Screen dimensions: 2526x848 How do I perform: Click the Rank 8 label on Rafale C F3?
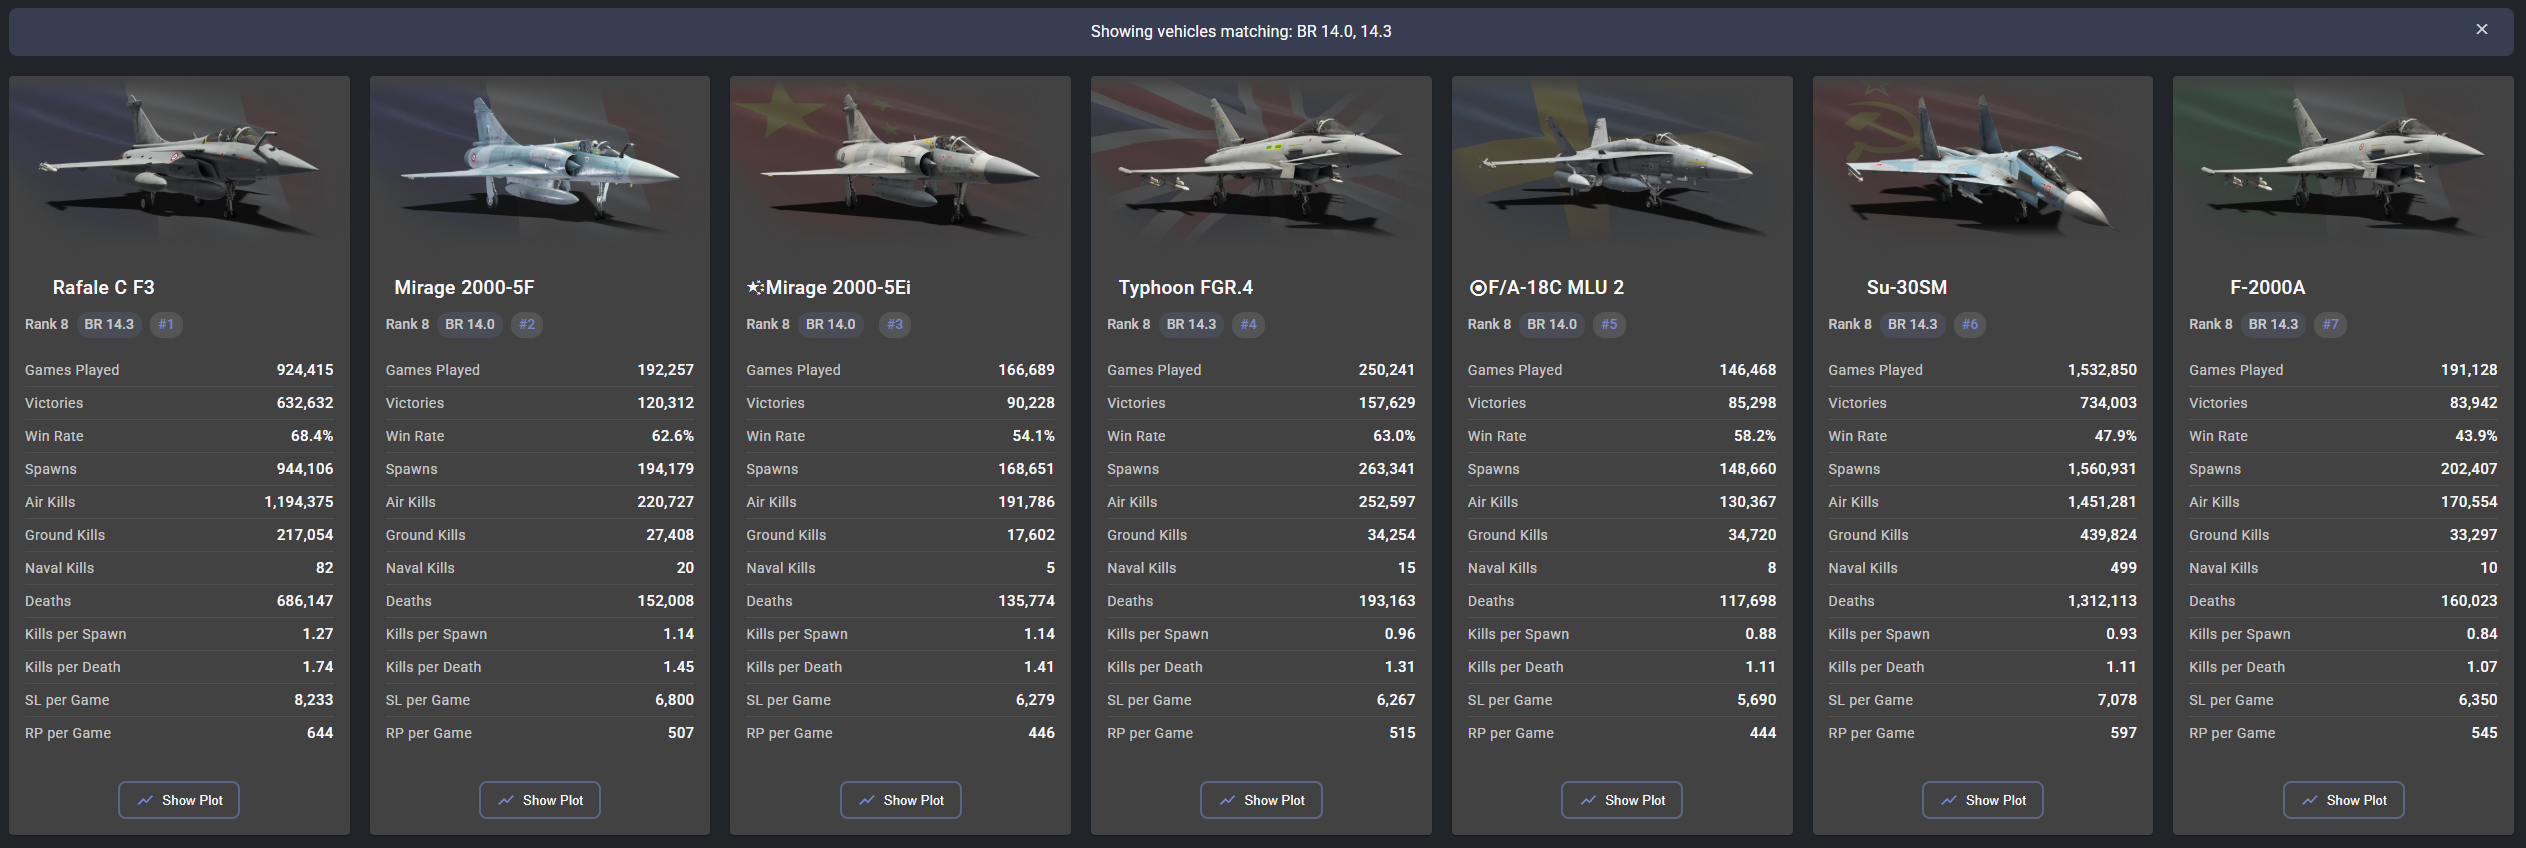click(x=47, y=324)
